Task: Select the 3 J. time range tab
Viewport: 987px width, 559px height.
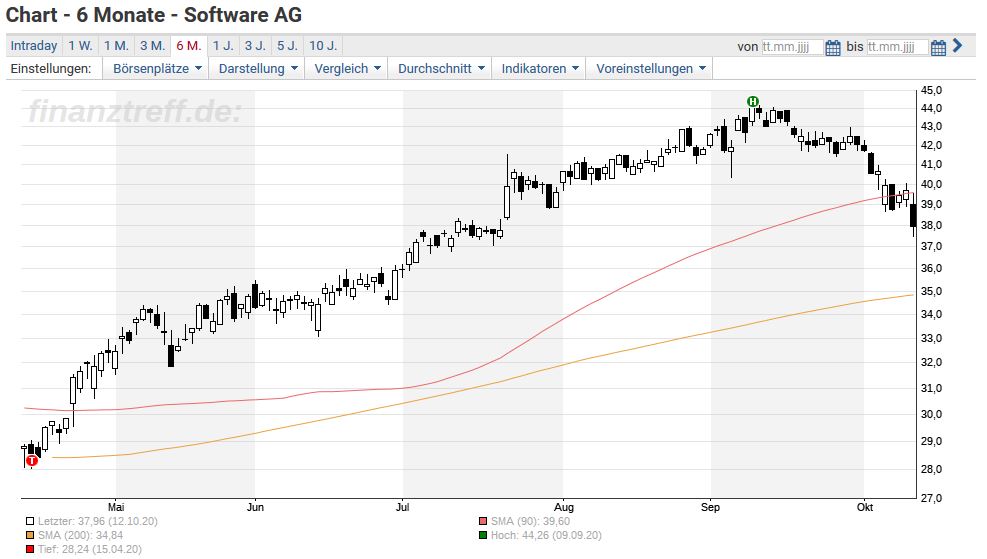Action: (255, 46)
